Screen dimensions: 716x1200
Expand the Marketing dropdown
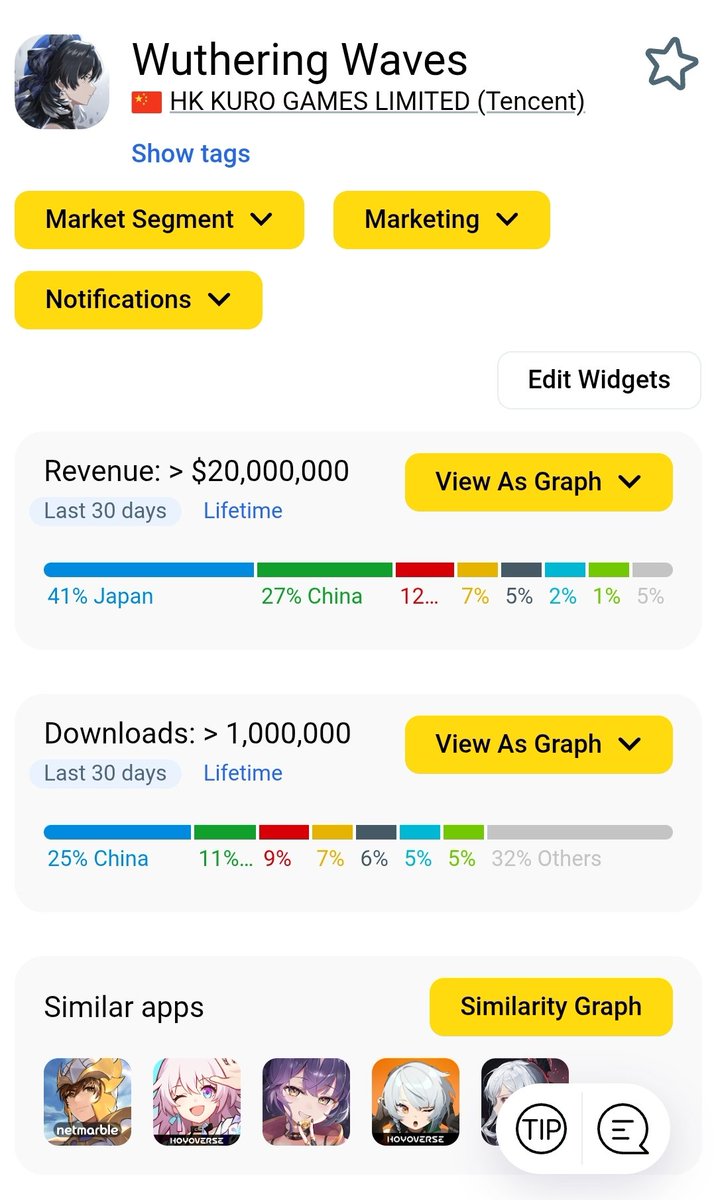(x=441, y=220)
